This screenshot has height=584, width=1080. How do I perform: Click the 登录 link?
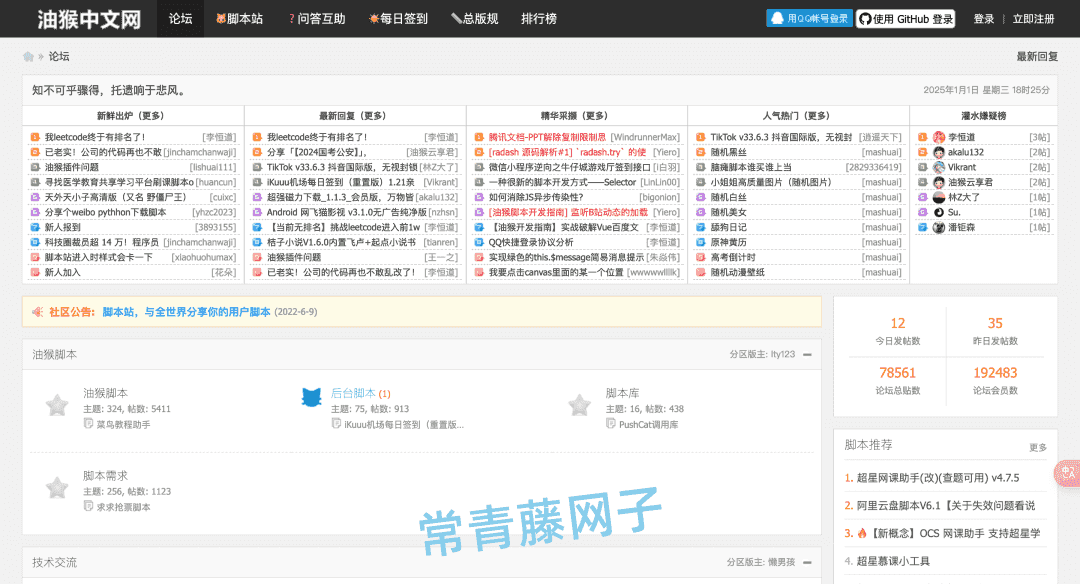coord(984,19)
